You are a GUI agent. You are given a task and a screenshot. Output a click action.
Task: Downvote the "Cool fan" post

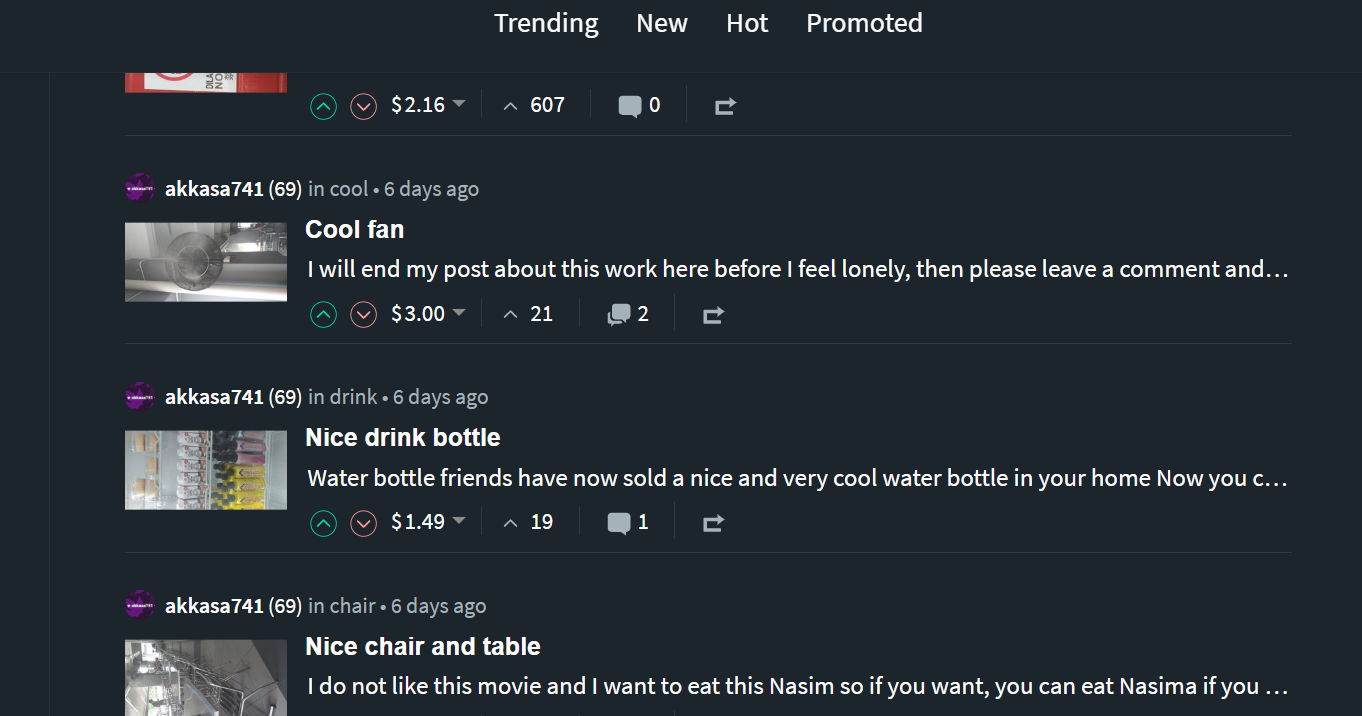pos(363,315)
